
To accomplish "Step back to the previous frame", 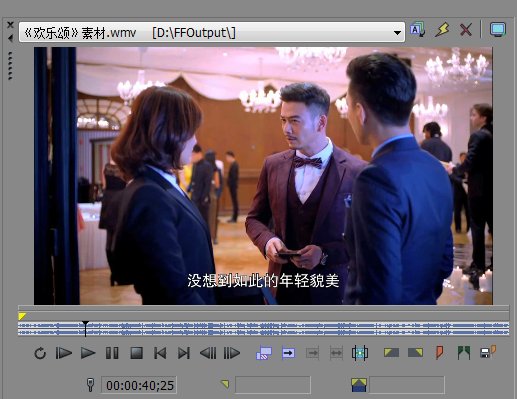I will 208,353.
